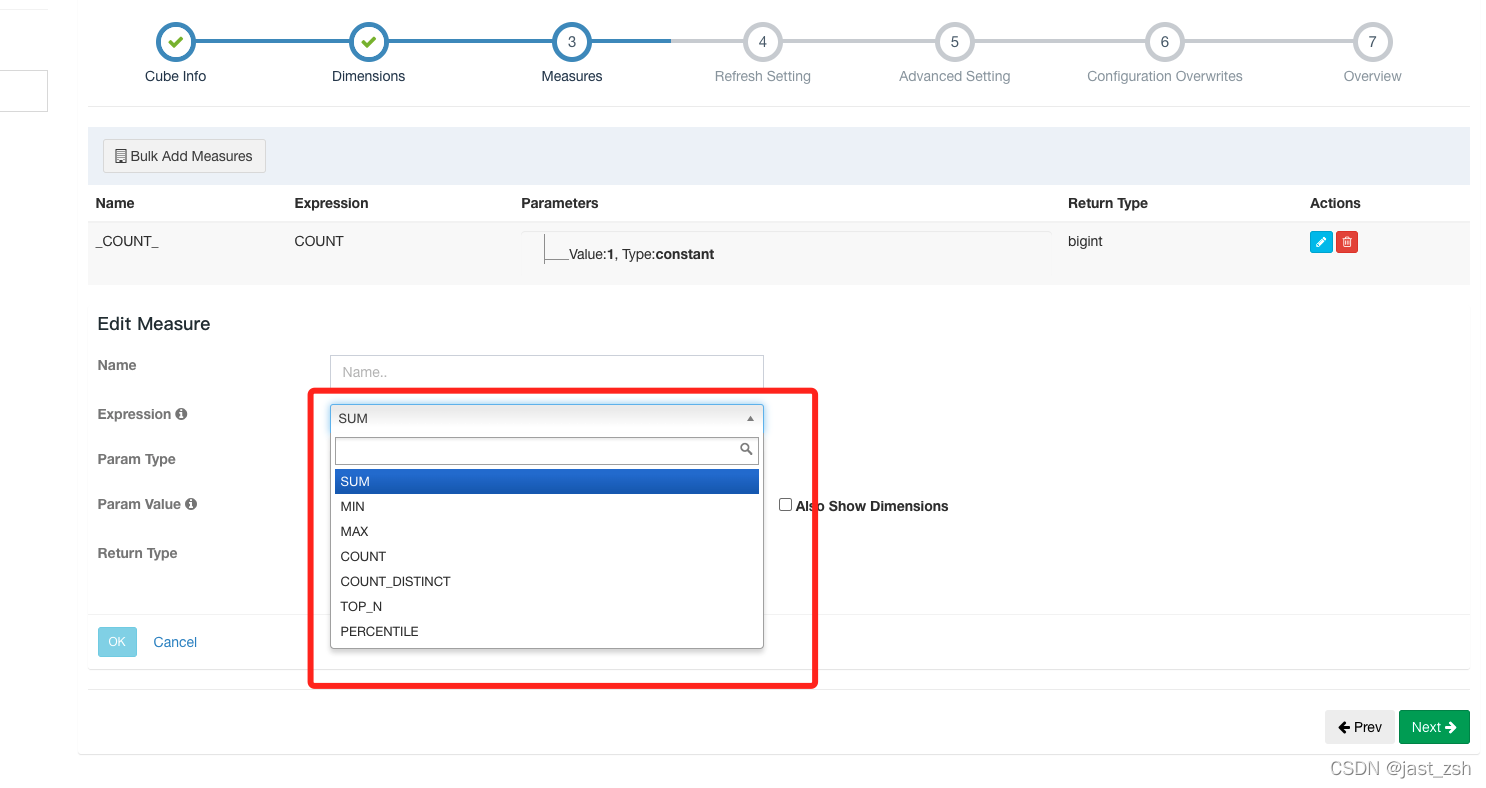Go to step 2 Dimensions circle
1486x788 pixels.
pyautogui.click(x=368, y=42)
